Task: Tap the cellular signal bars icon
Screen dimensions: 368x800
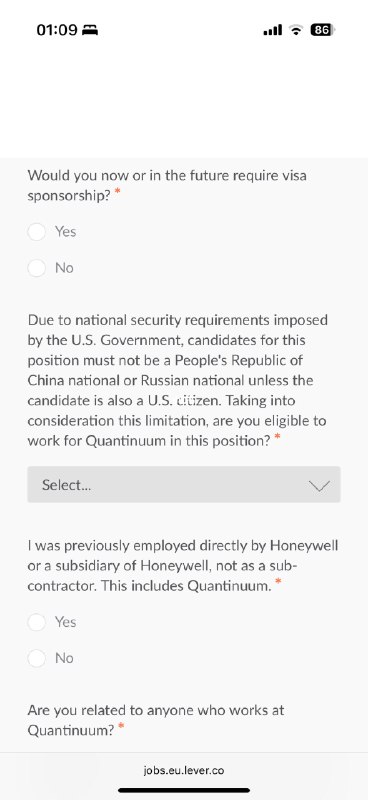Action: click(x=273, y=31)
